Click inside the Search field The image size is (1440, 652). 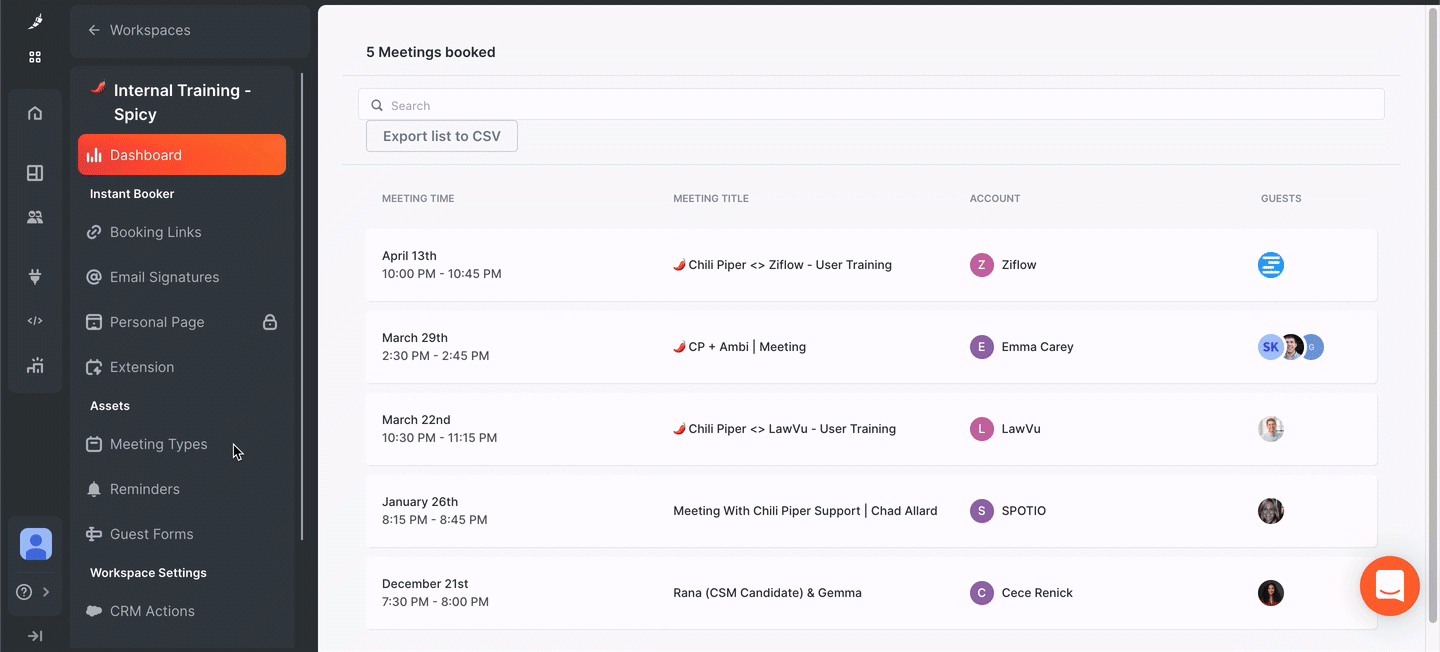pos(700,104)
